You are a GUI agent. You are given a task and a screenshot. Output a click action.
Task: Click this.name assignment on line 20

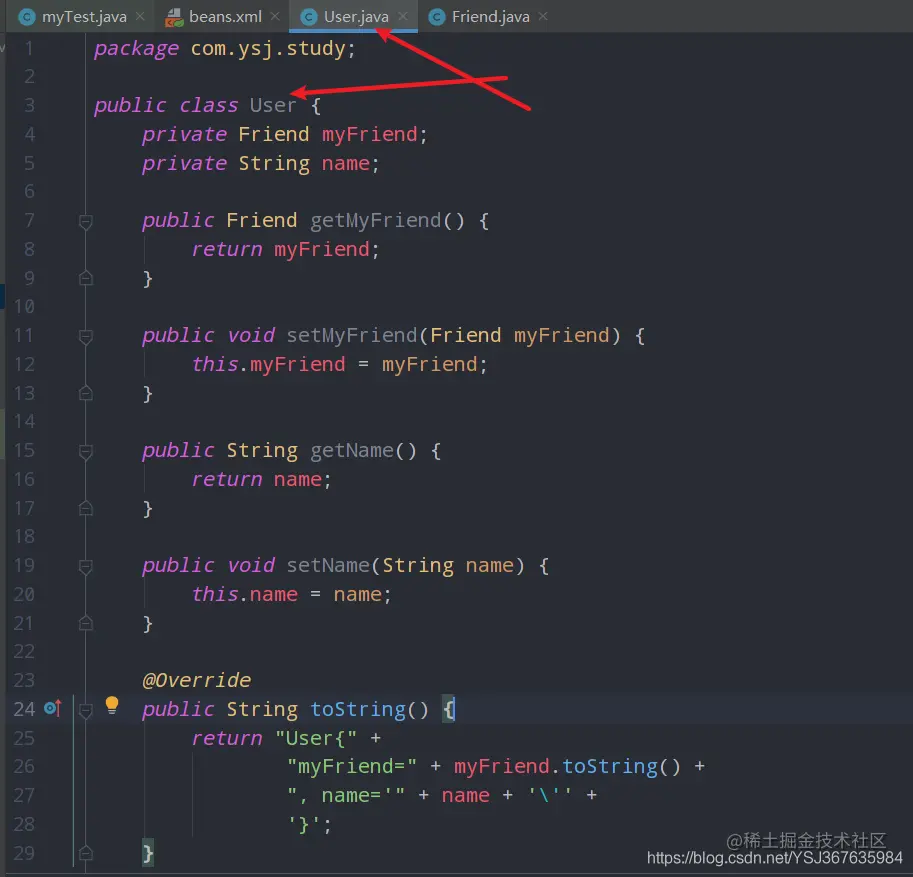(291, 595)
